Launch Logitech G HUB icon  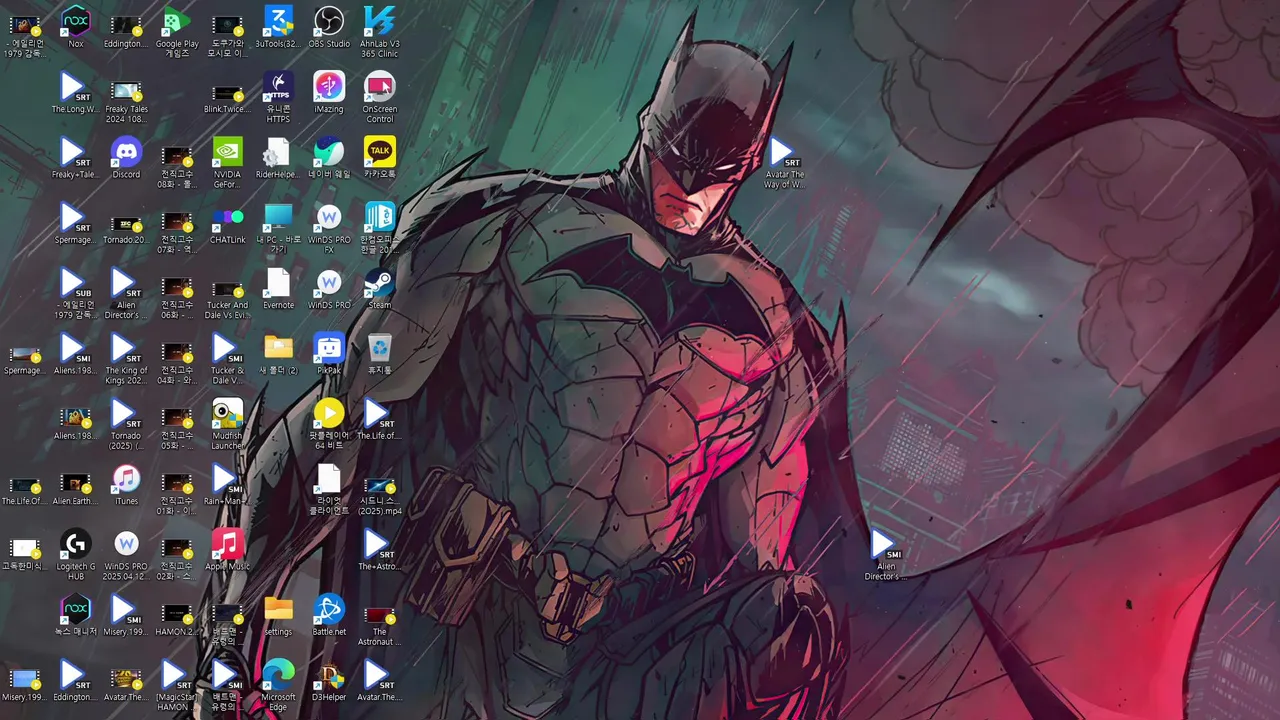pos(76,555)
